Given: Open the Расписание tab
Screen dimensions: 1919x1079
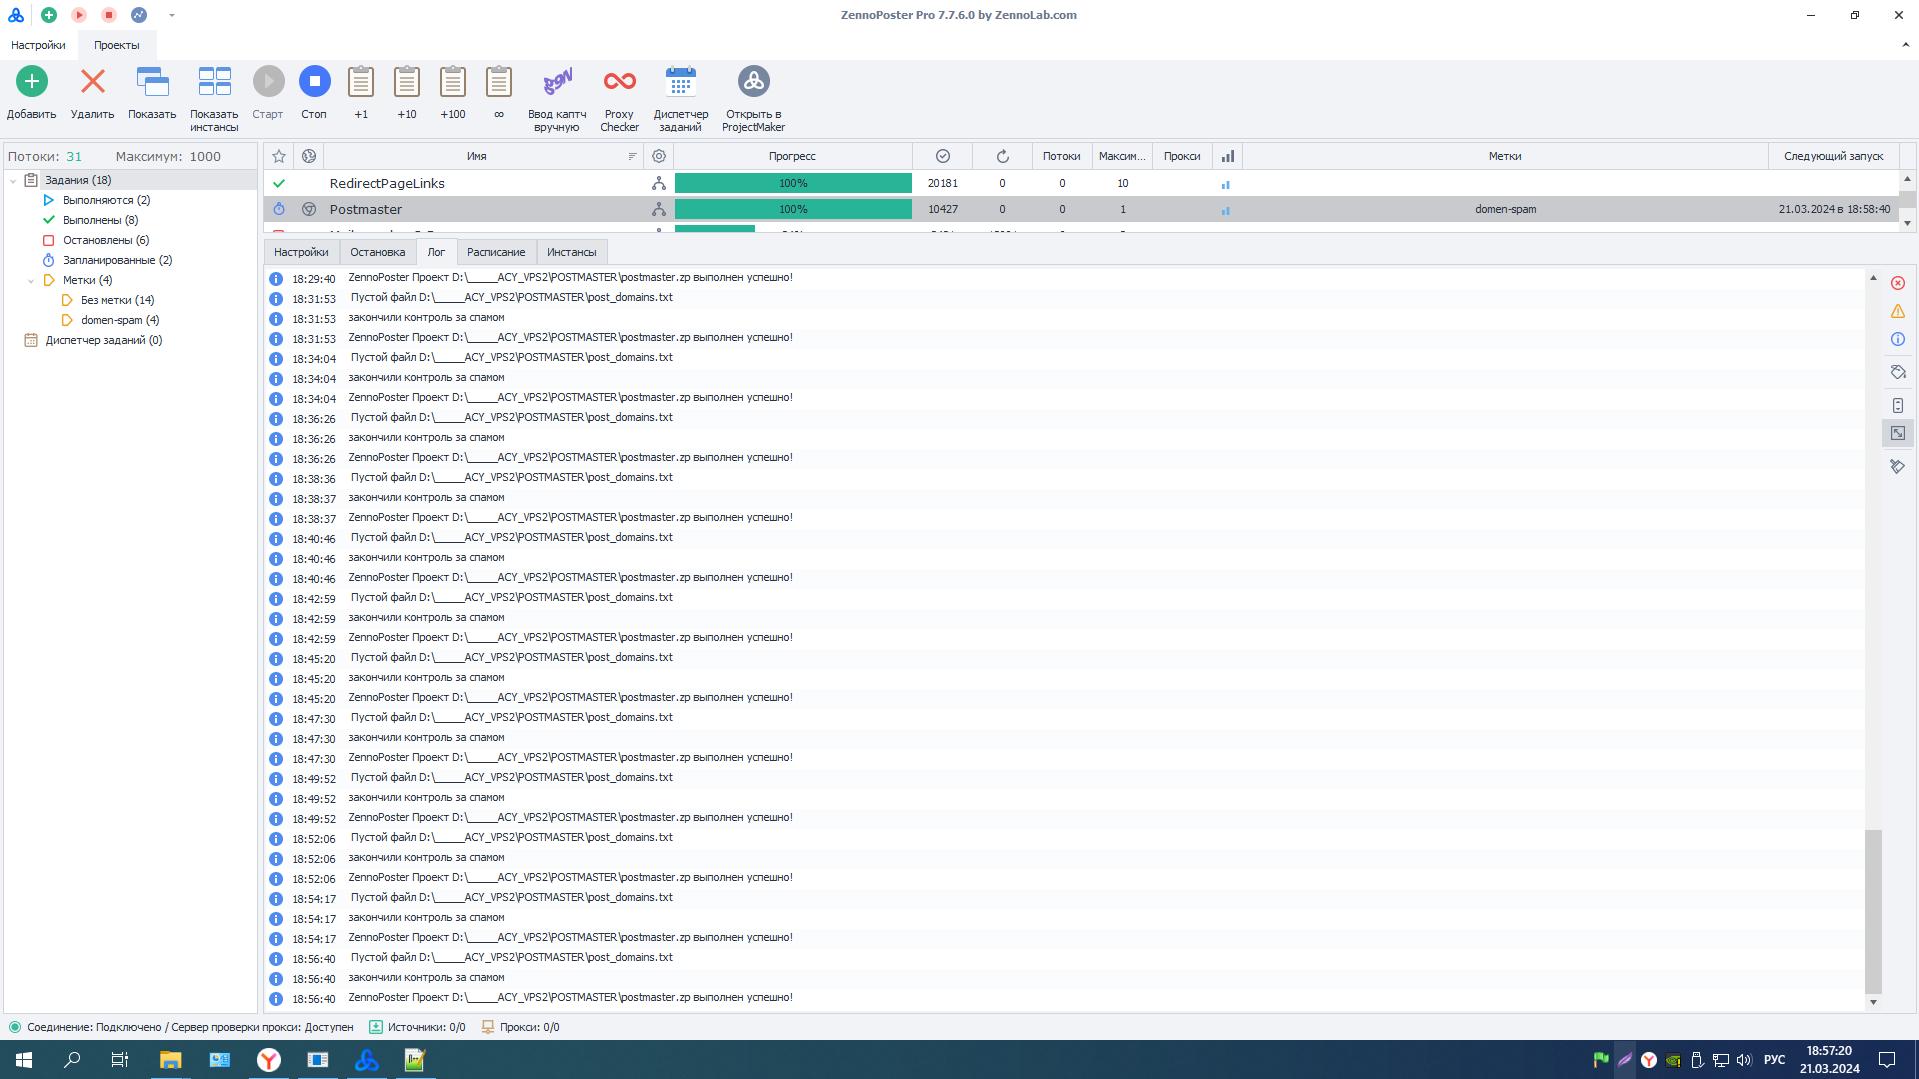Looking at the screenshot, I should tap(496, 252).
